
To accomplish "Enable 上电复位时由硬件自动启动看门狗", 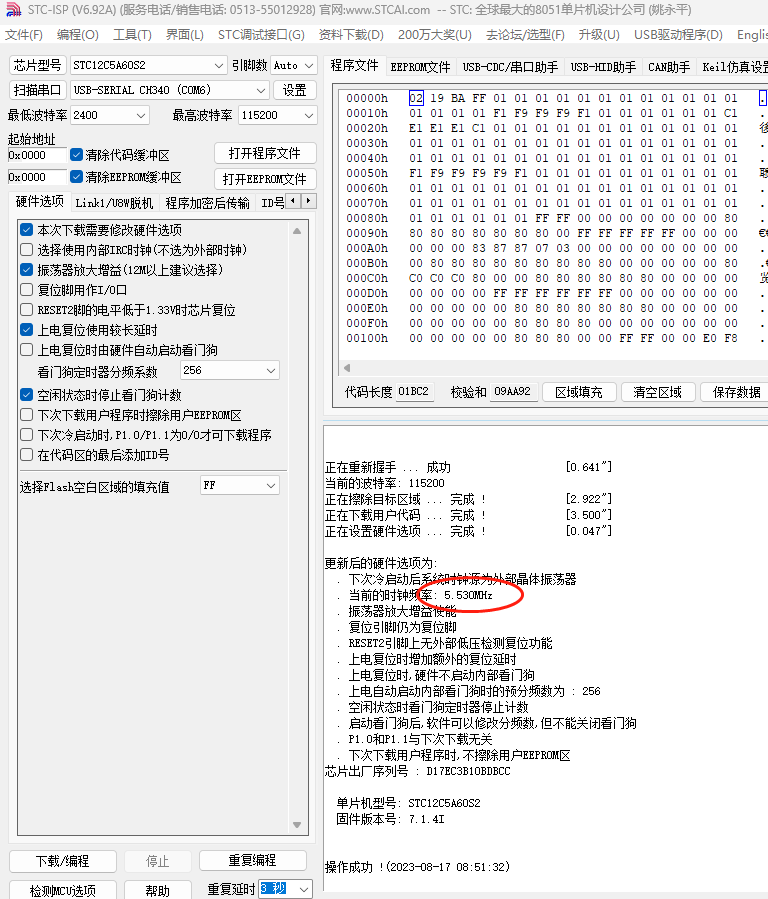I will click(x=26, y=350).
